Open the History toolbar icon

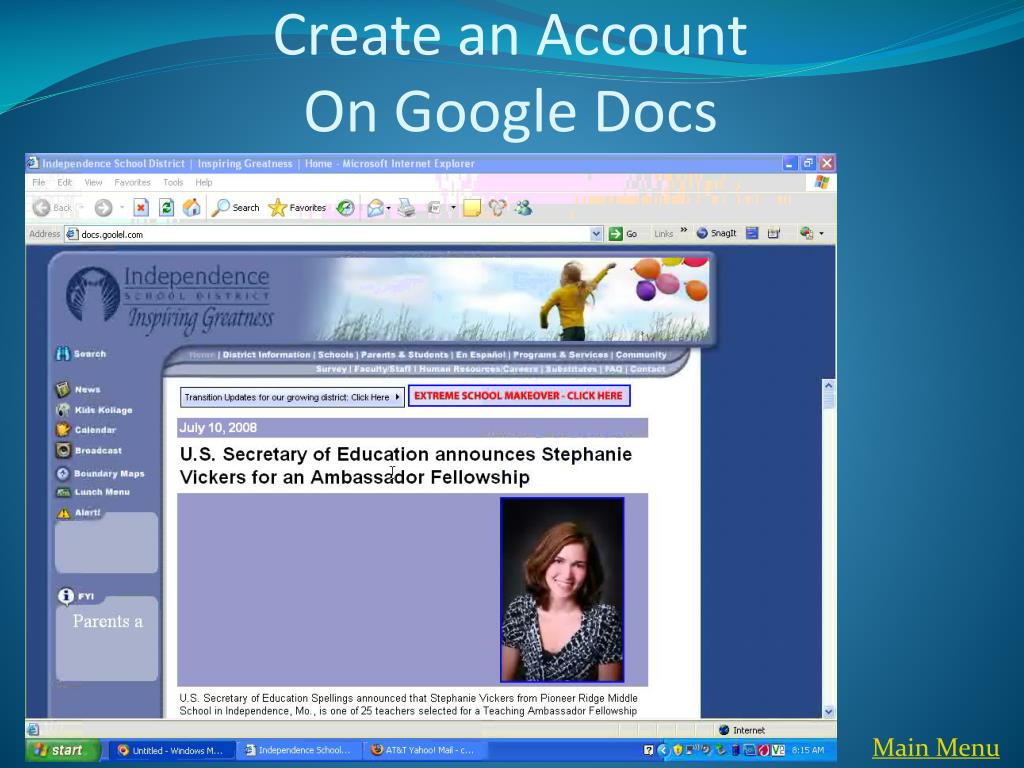[345, 208]
